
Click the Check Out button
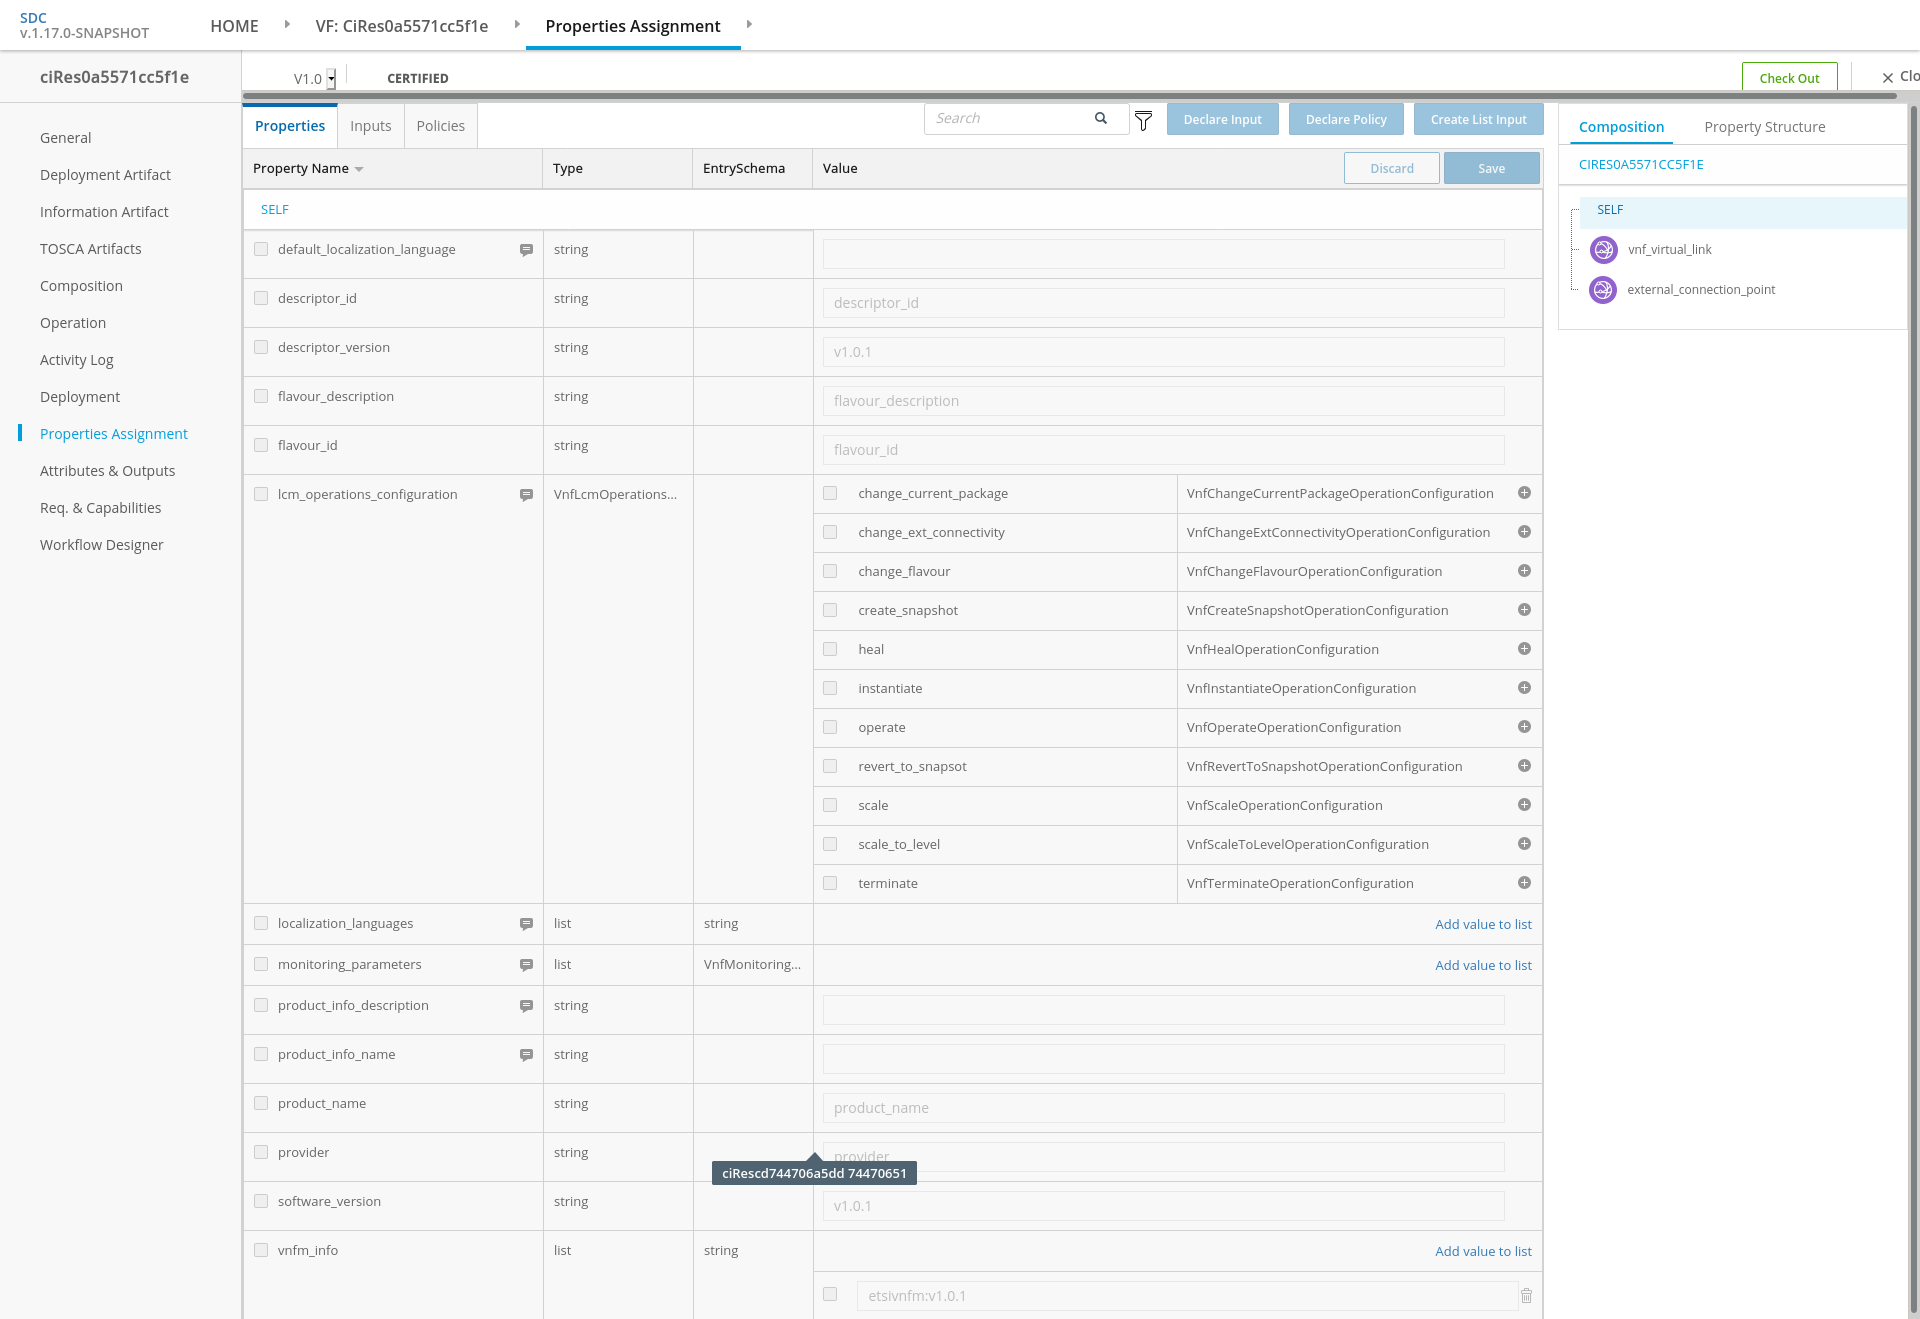click(x=1790, y=77)
